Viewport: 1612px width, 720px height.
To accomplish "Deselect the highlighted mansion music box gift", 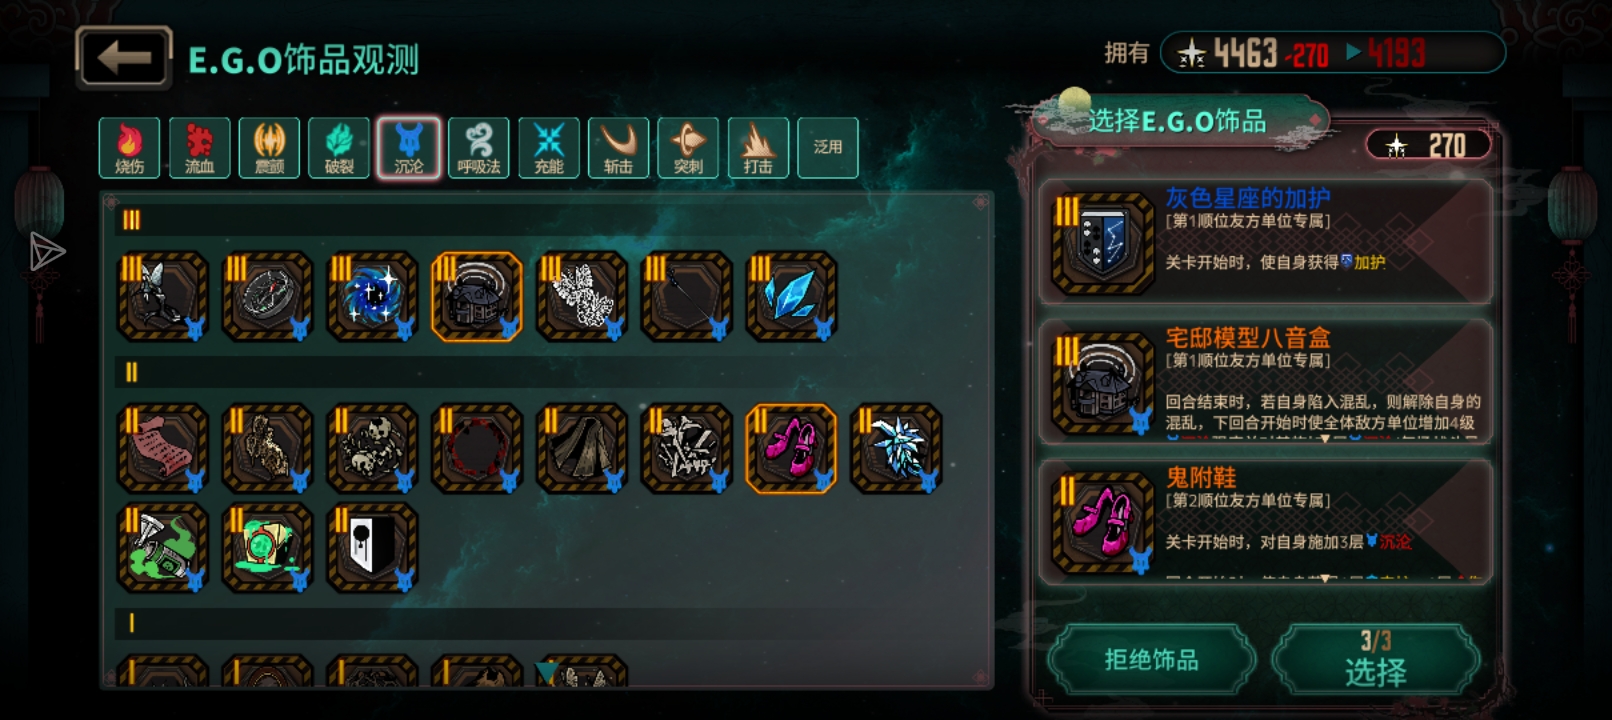I will [477, 297].
